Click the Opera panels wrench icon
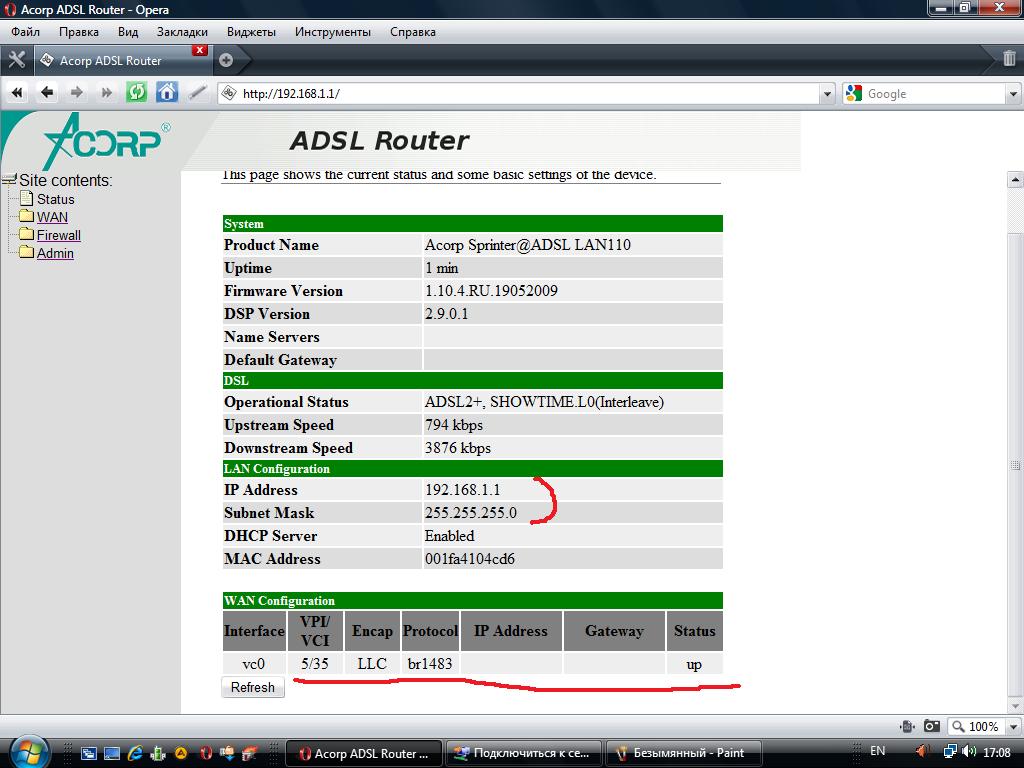 [x=16, y=59]
